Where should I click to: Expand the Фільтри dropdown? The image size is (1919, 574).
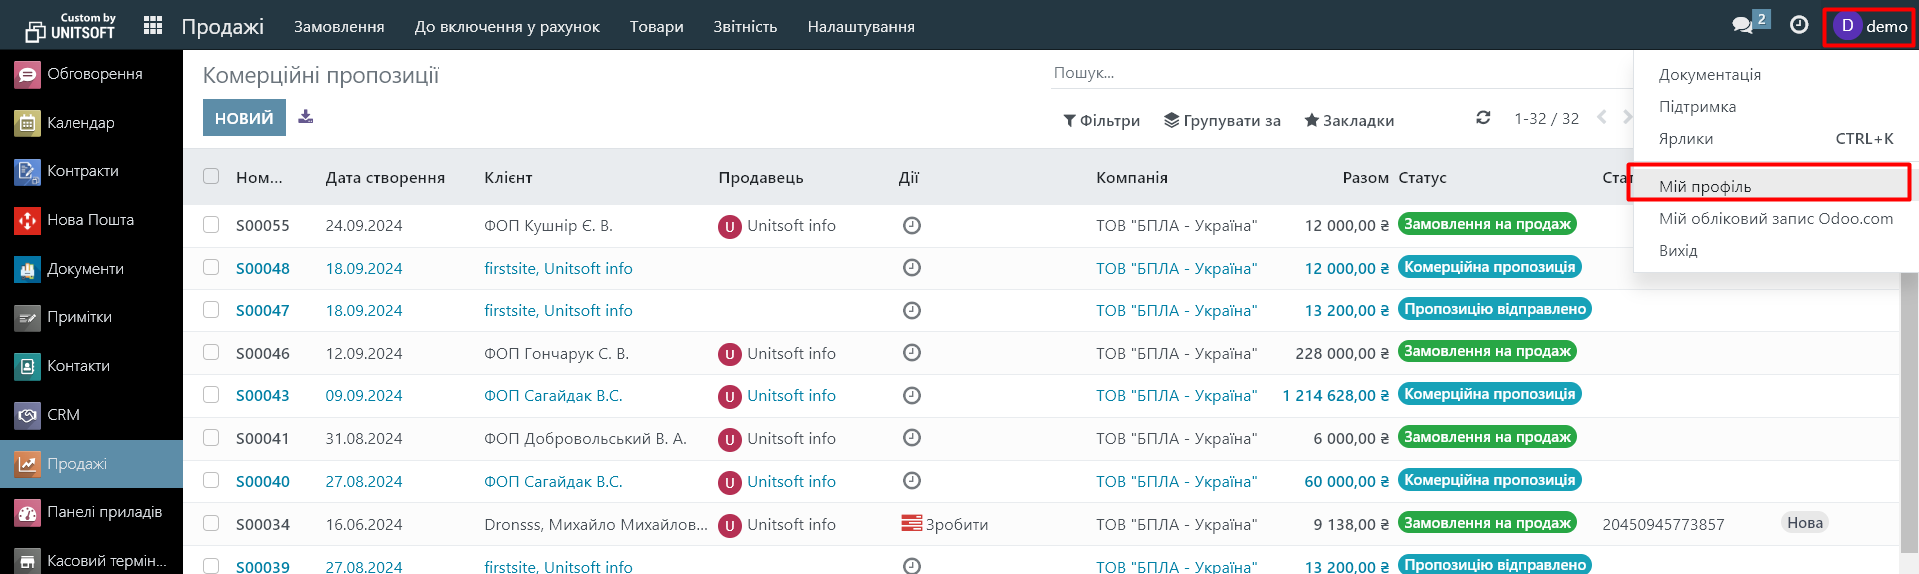pos(1101,120)
